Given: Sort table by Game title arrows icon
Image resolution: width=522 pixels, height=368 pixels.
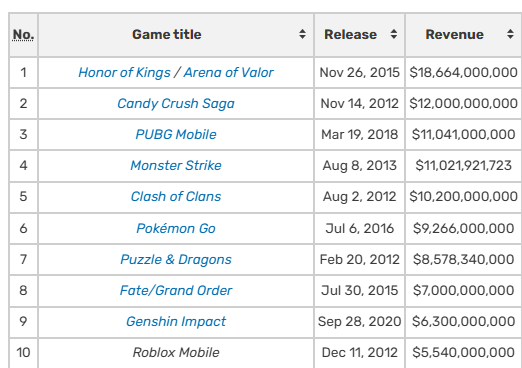Looking at the screenshot, I should point(302,34).
